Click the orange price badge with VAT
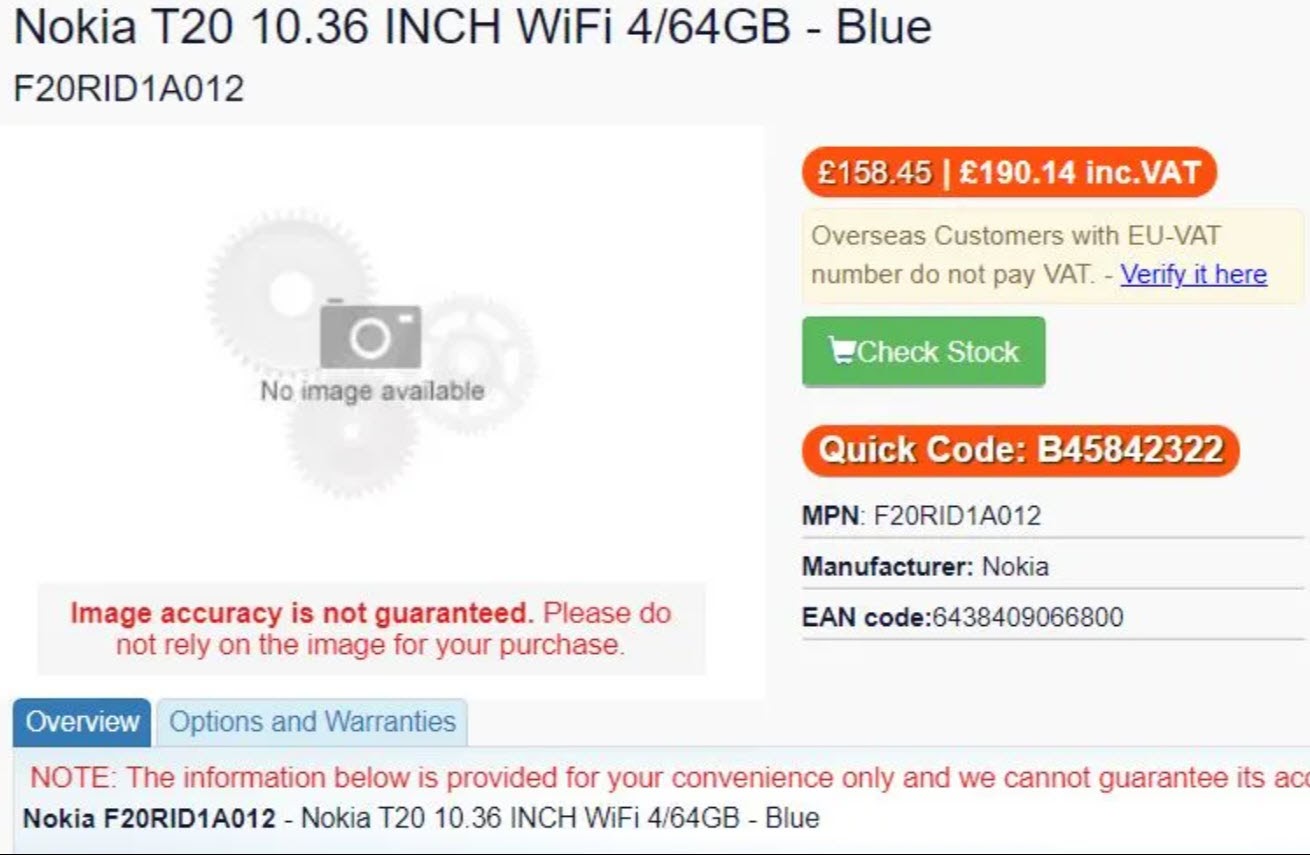Viewport: 1310px width, 855px height. point(1009,172)
